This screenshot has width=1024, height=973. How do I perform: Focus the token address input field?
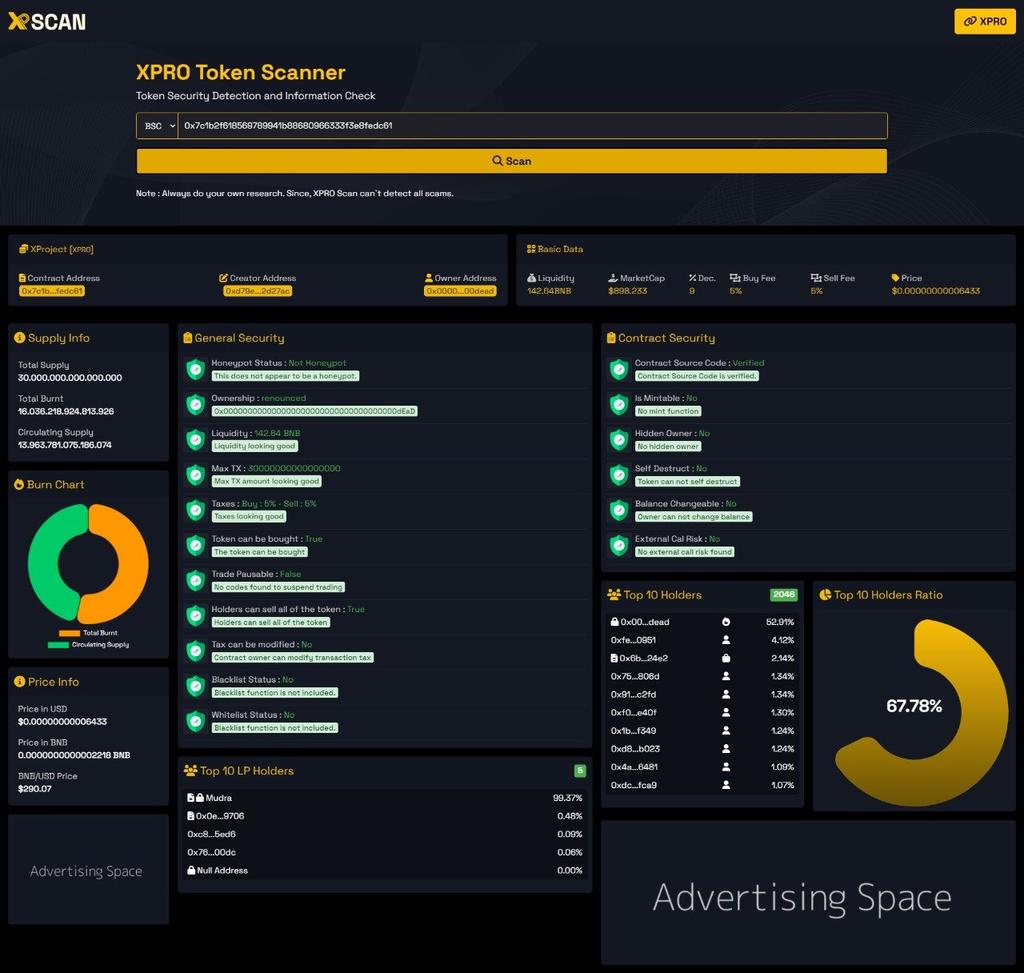(532, 125)
